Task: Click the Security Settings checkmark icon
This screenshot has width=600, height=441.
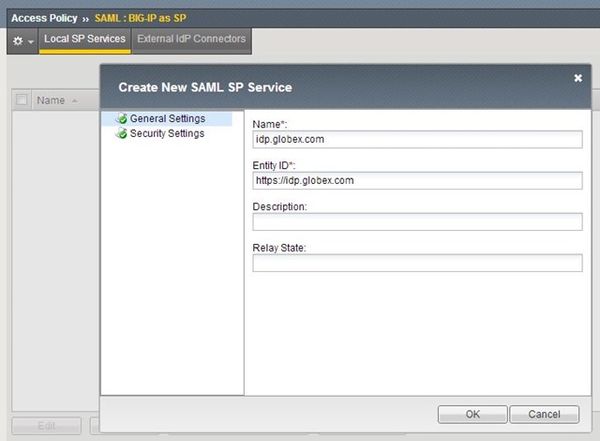Action: pos(121,134)
